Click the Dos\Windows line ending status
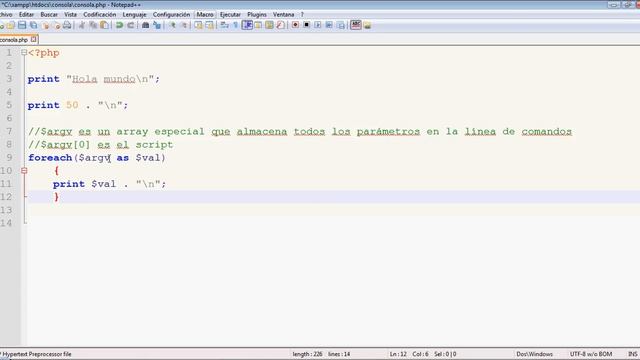Screen dimensions: 640x360 [x=534, y=354]
